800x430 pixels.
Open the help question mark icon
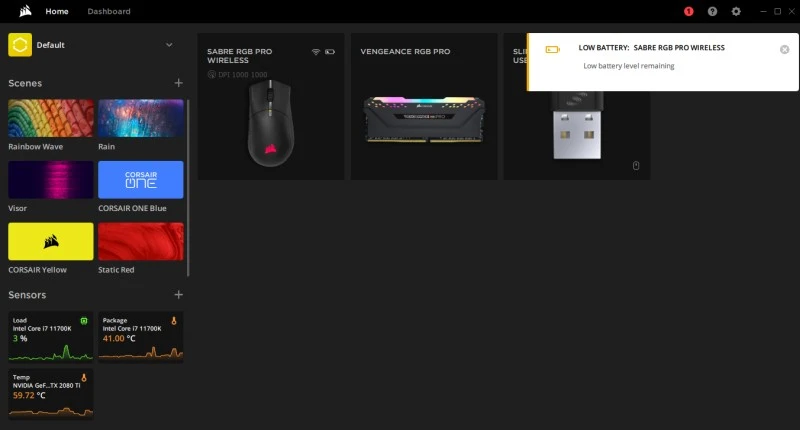coord(712,11)
